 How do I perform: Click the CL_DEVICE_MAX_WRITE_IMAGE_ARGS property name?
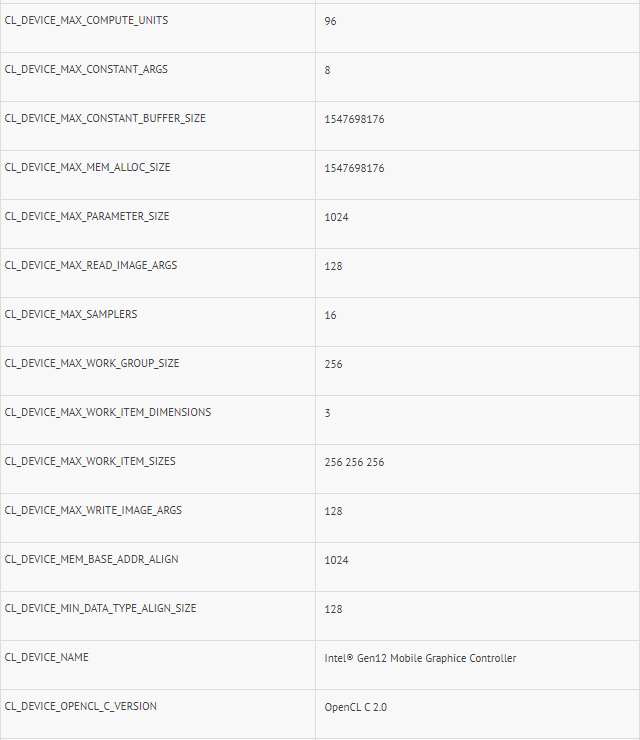click(x=93, y=510)
